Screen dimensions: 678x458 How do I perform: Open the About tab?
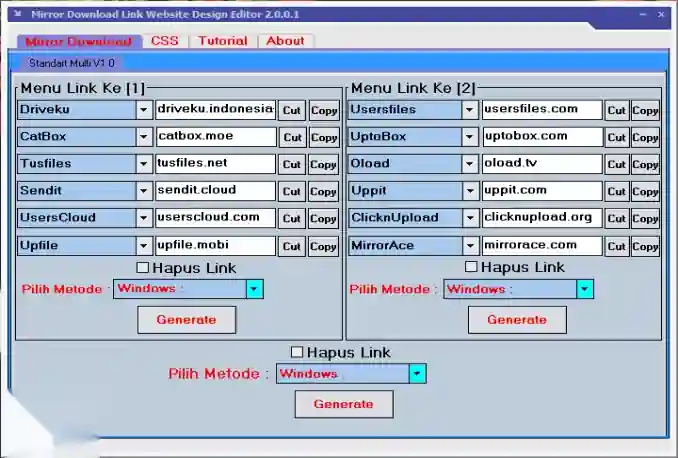tap(285, 41)
